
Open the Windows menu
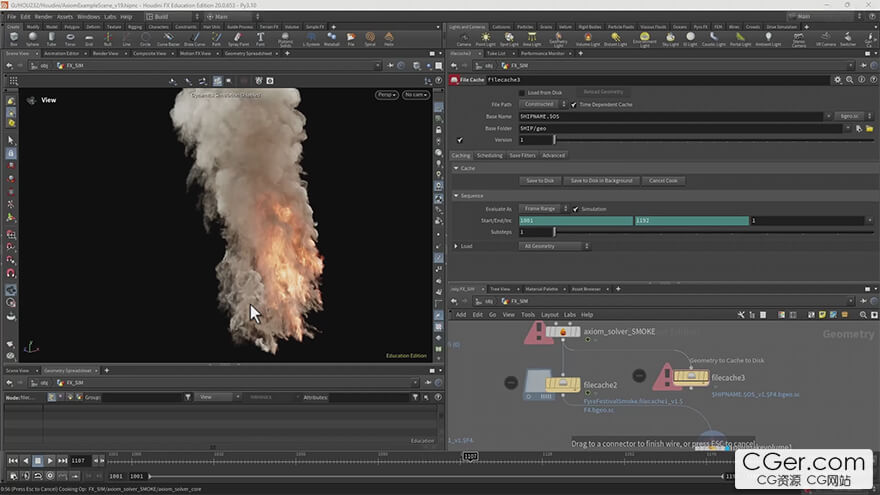[x=88, y=17]
